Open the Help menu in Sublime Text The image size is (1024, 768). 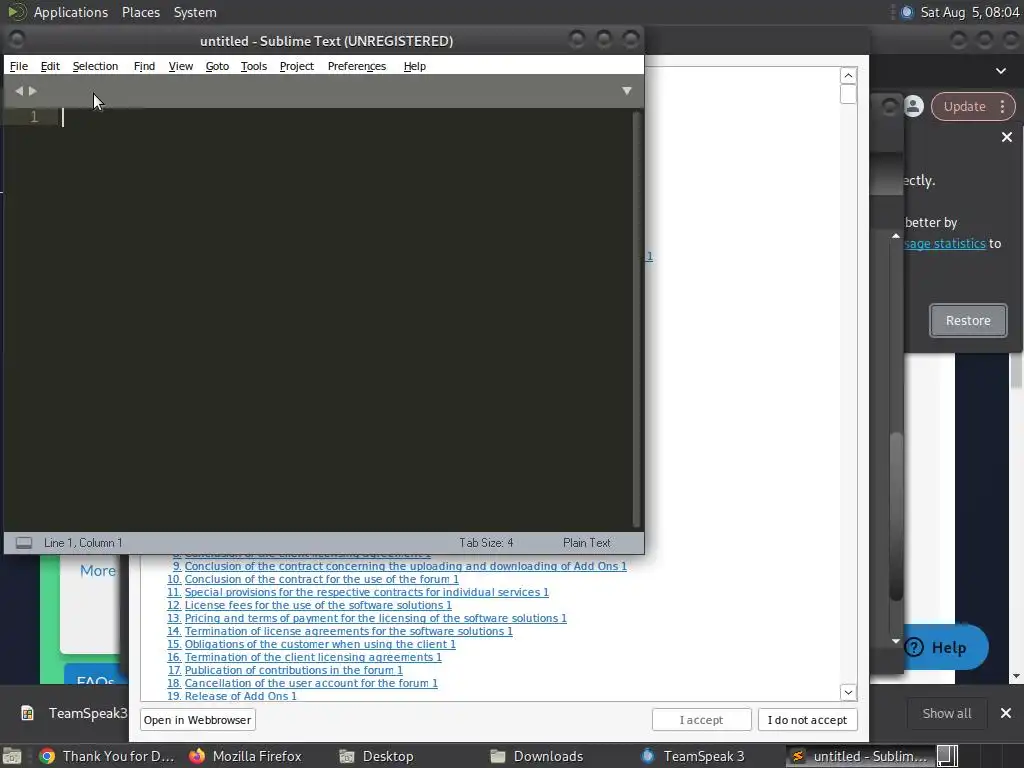pyautogui.click(x=415, y=66)
